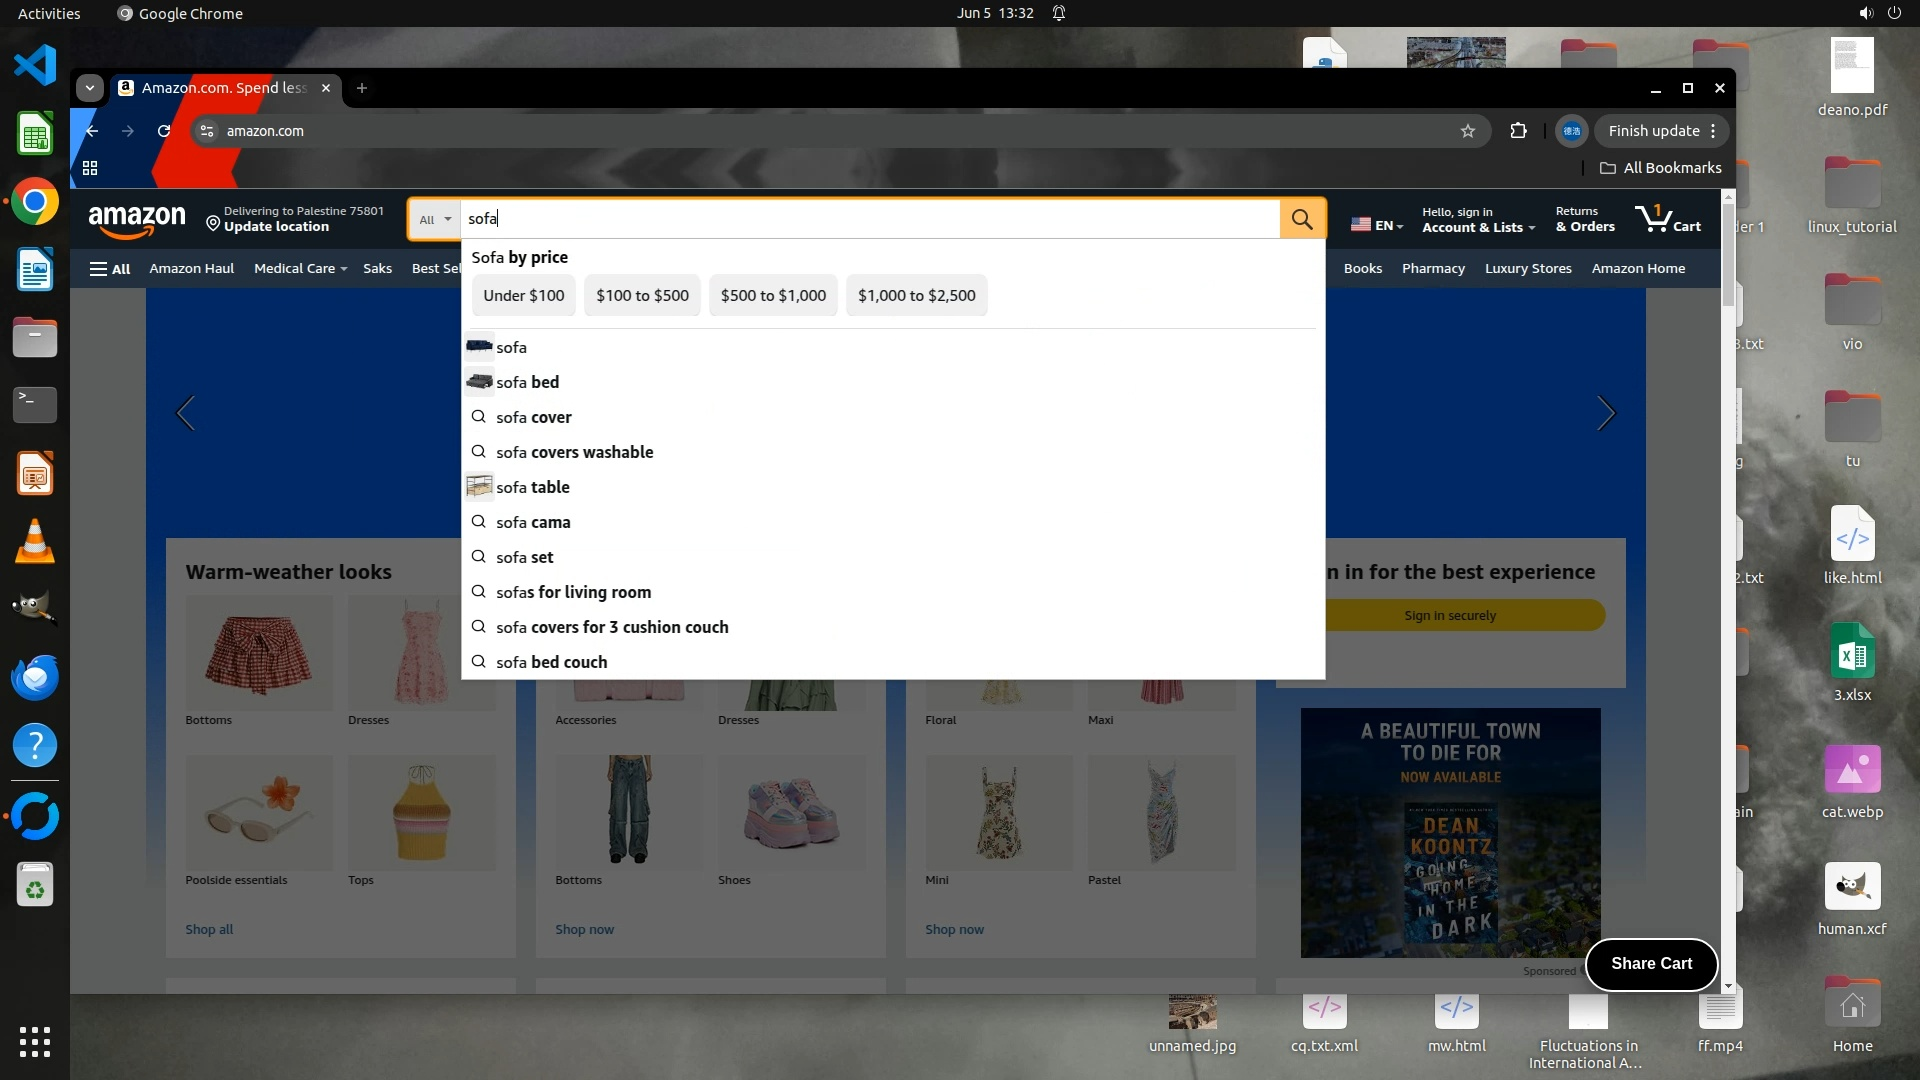Viewport: 1920px width, 1080px height.
Task: Bookmark page with star icon
Action: [x=1467, y=131]
